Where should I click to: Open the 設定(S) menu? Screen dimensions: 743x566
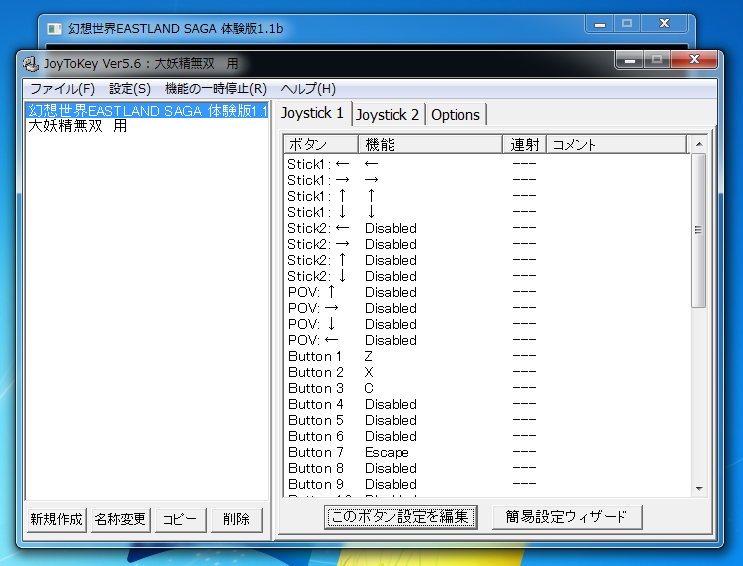coord(130,89)
